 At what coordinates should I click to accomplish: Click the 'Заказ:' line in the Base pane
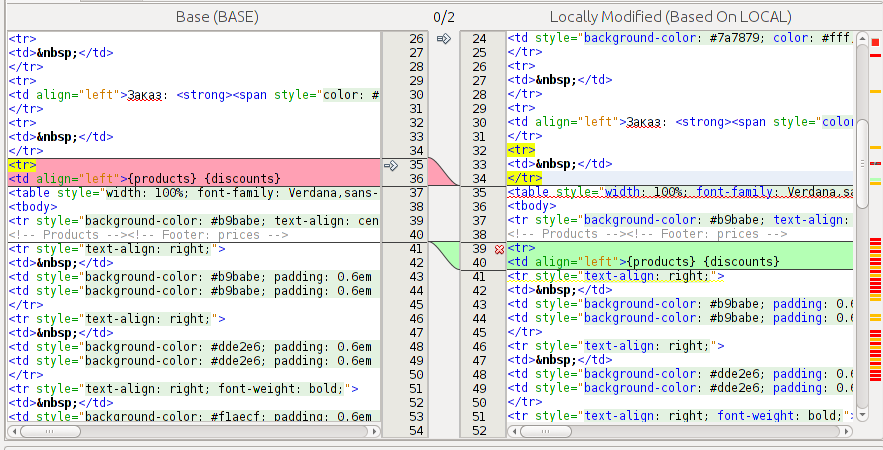point(194,95)
